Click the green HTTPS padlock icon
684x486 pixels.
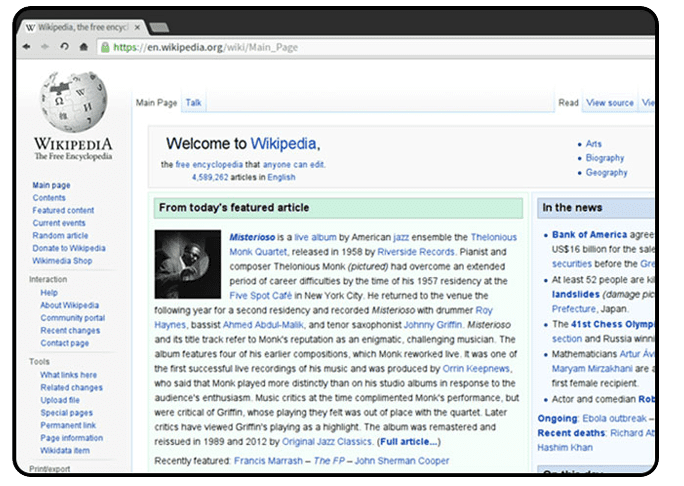pyautogui.click(x=104, y=46)
